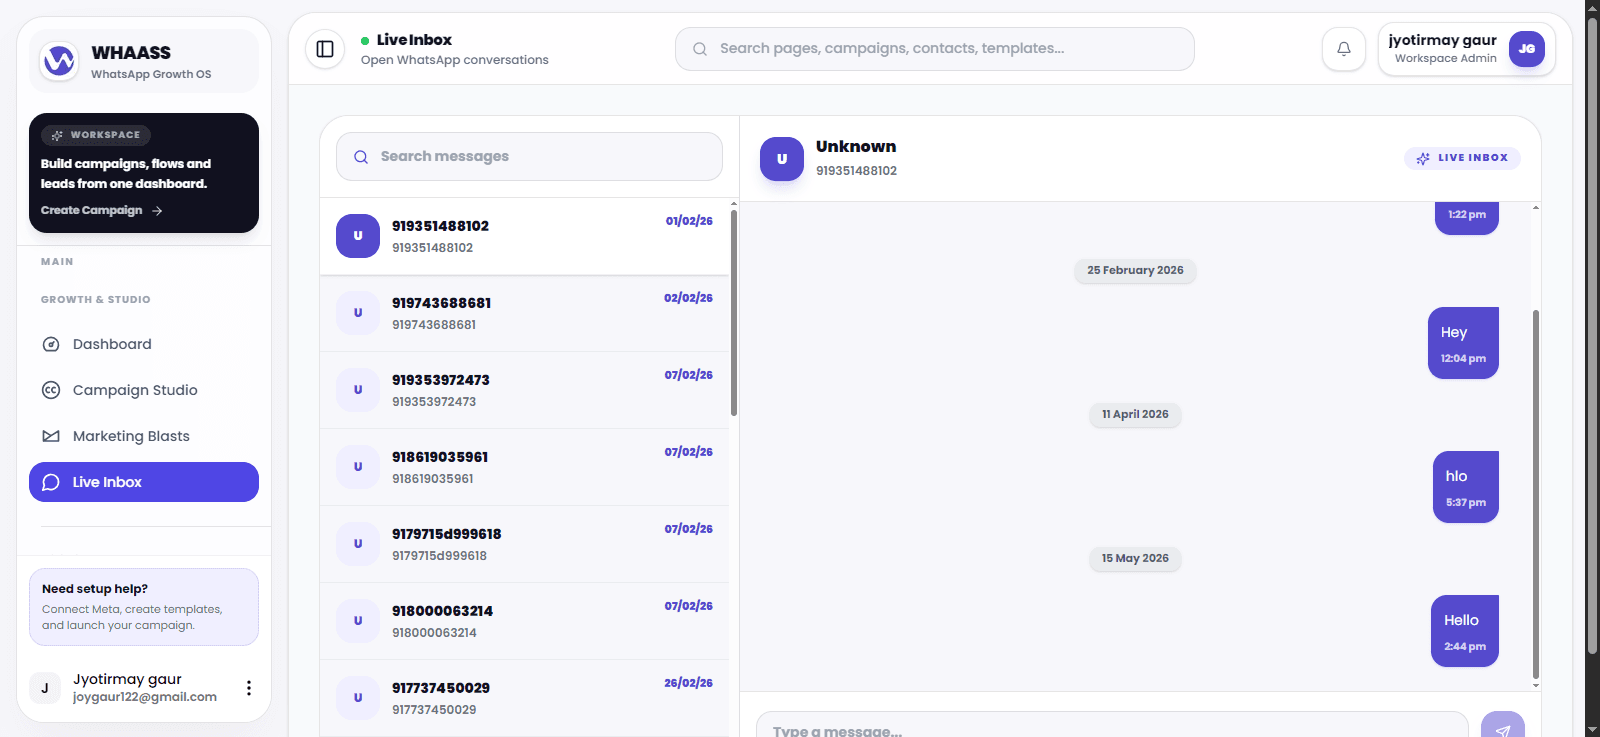Screen dimensions: 1600x737
Task: Click the chat messages scrollbar
Action: tap(1536, 495)
